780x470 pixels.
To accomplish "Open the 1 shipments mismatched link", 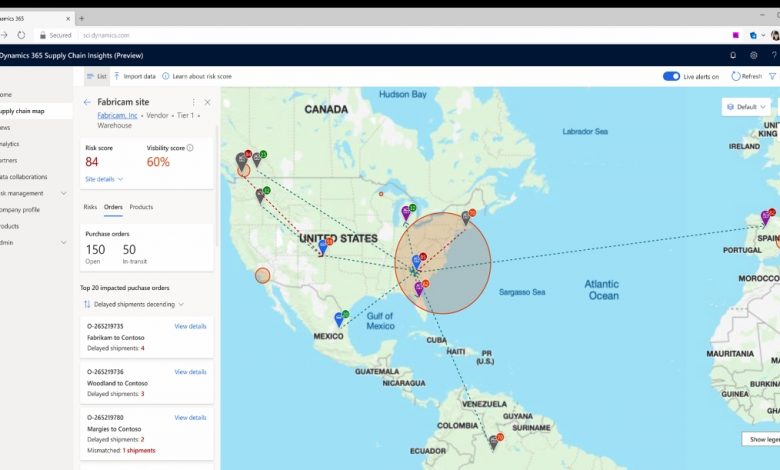I will [139, 451].
